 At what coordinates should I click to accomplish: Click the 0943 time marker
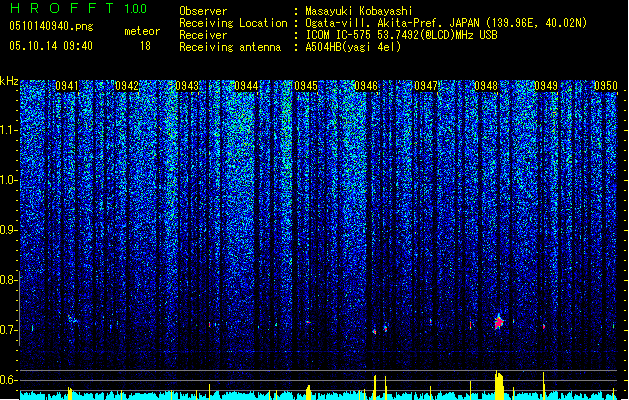coord(187,86)
